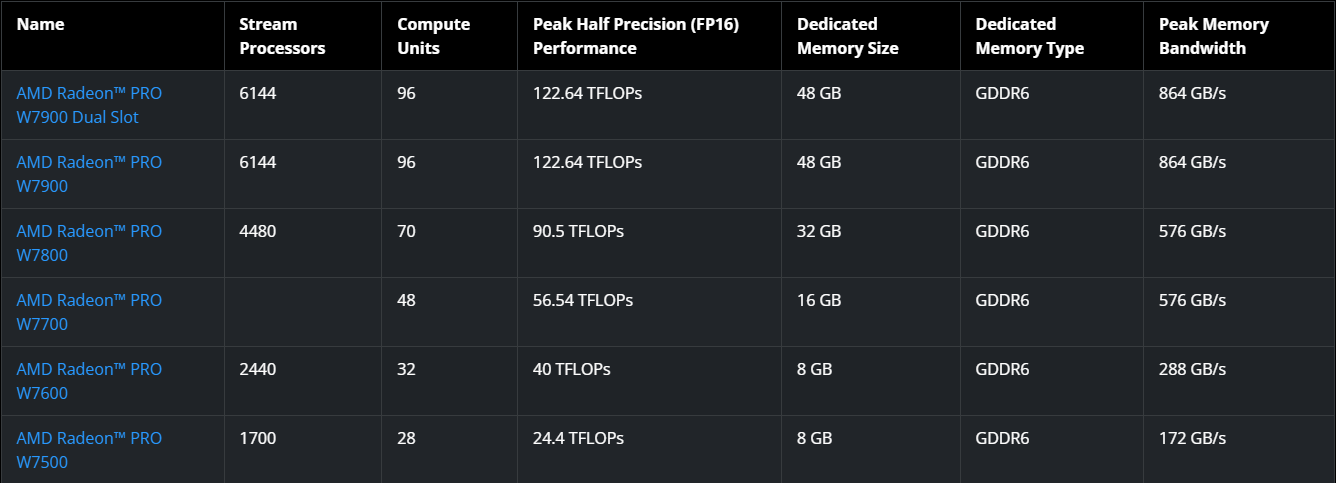The image size is (1336, 483).
Task: Click the Name column header
Action: [41, 24]
